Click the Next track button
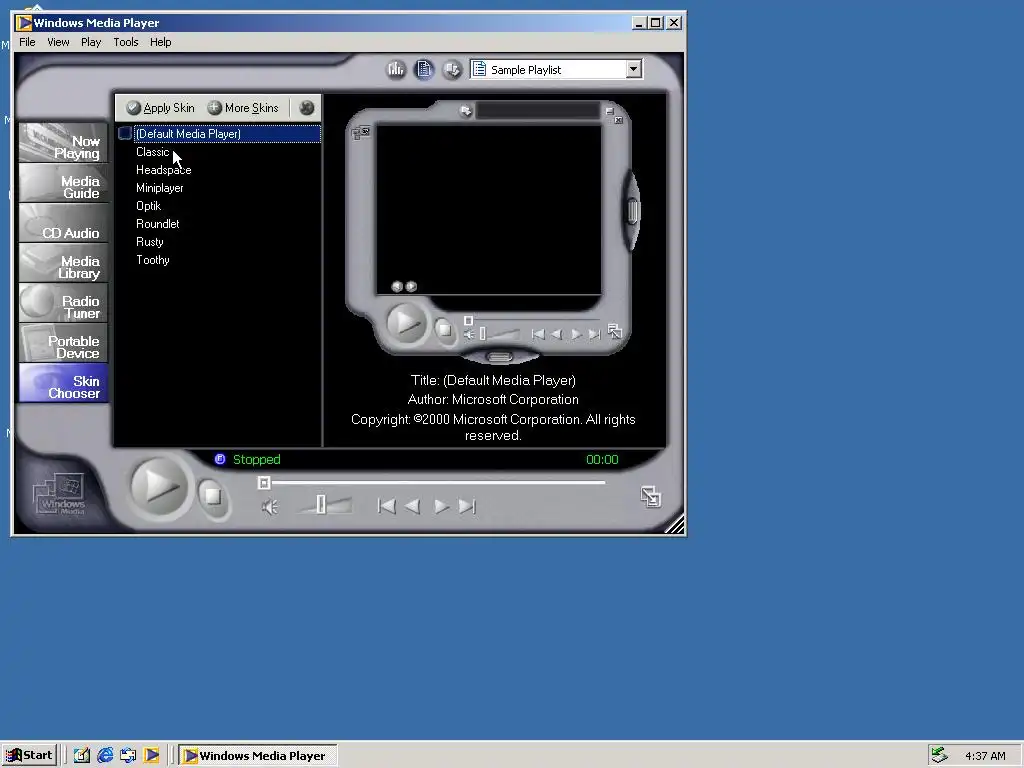1024x768 pixels. (468, 506)
